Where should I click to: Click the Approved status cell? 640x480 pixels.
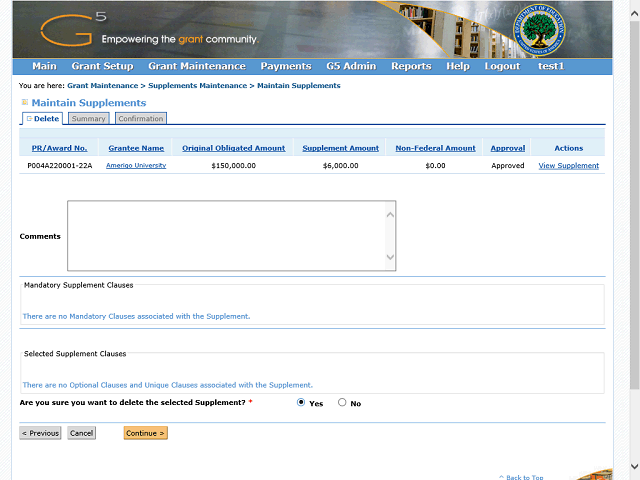[x=508, y=165]
